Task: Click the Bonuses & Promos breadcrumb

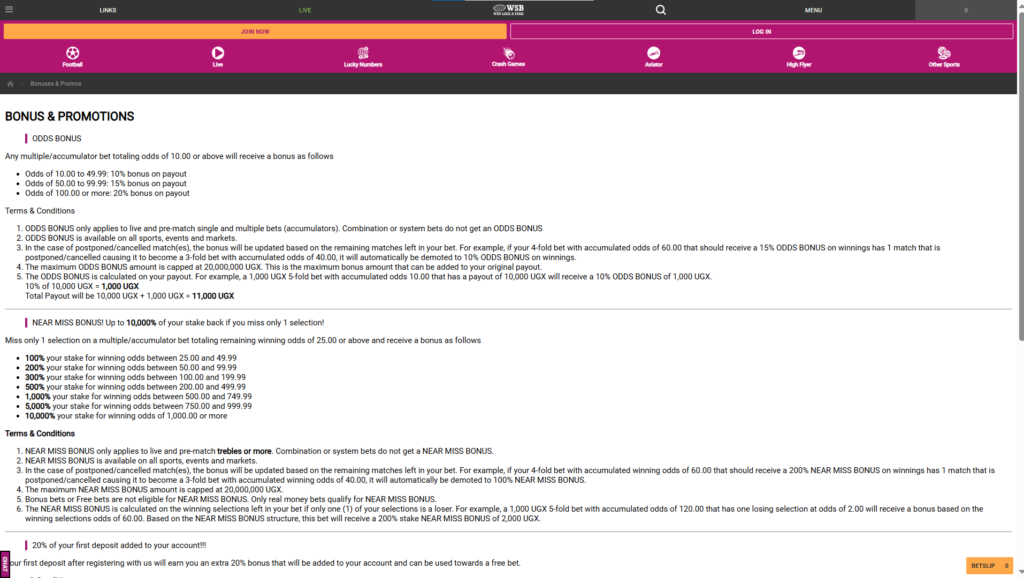Action: 56,84
